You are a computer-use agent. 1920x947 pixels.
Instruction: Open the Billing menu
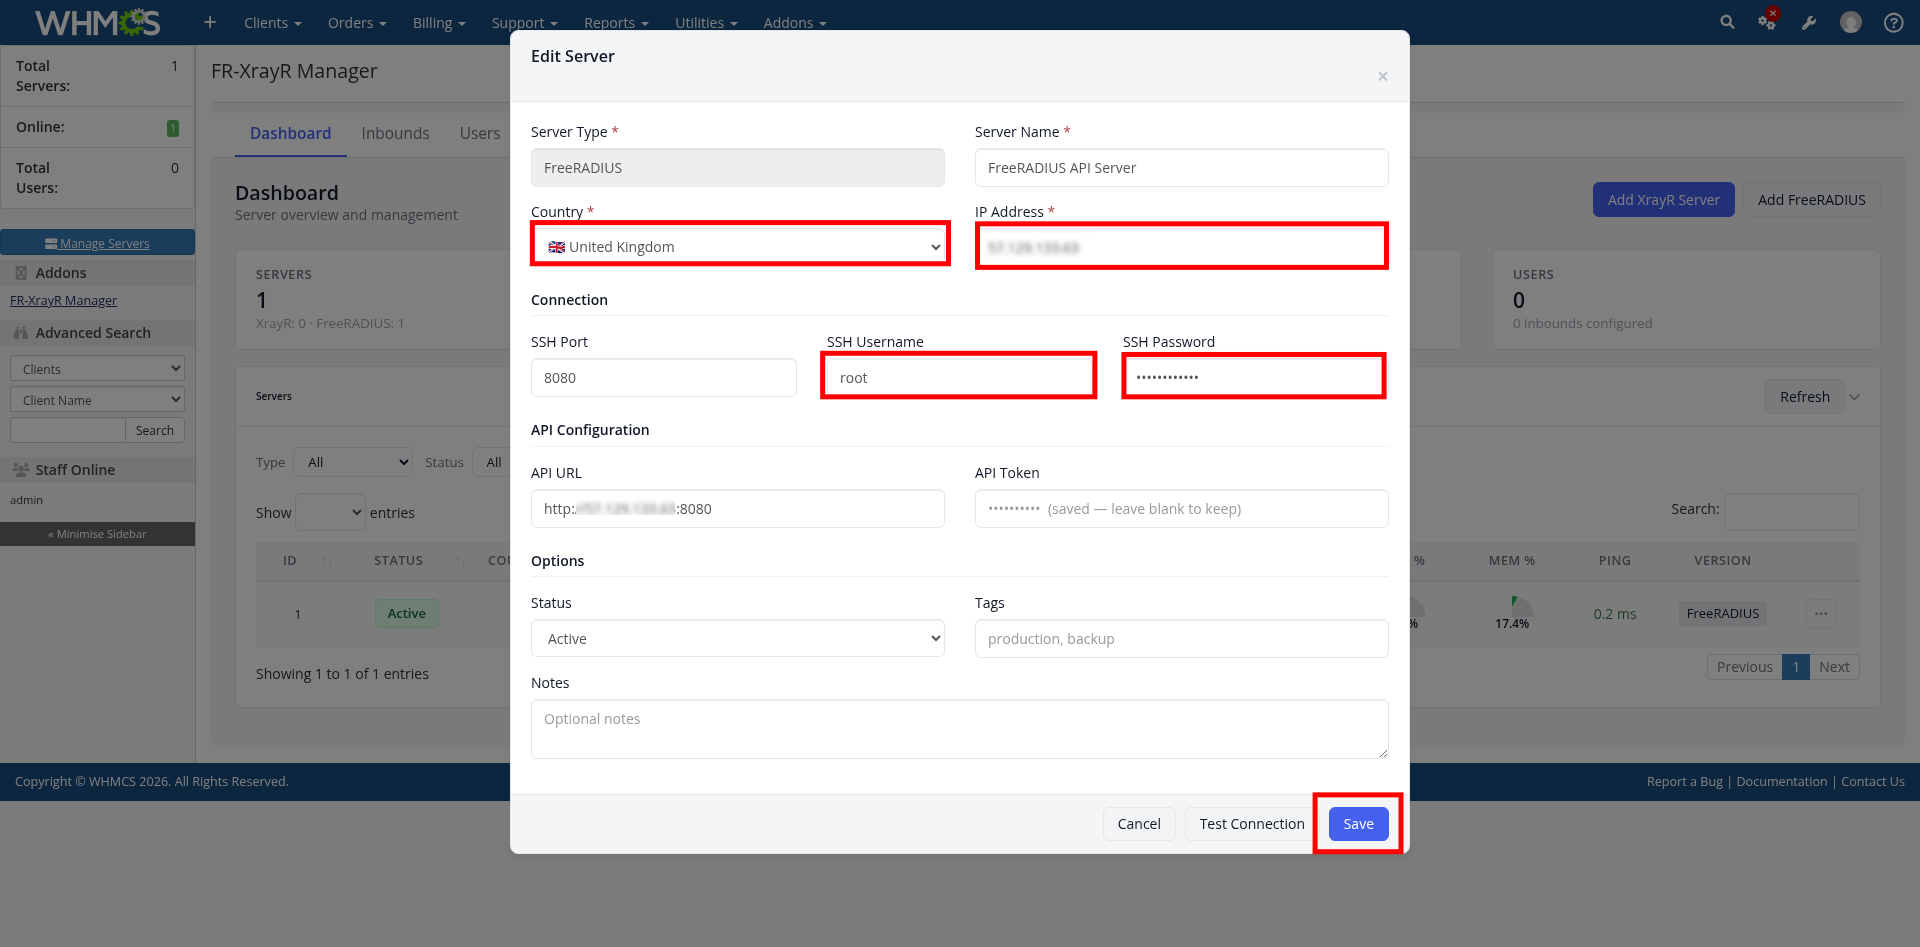click(x=439, y=23)
